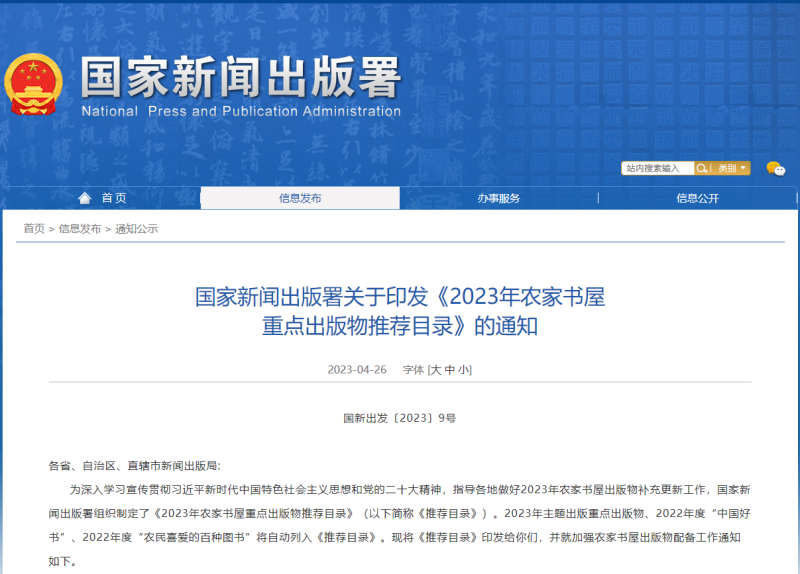The width and height of the screenshot is (800, 574).
Task: Click the national emblem logo
Action: pyautogui.click(x=34, y=84)
